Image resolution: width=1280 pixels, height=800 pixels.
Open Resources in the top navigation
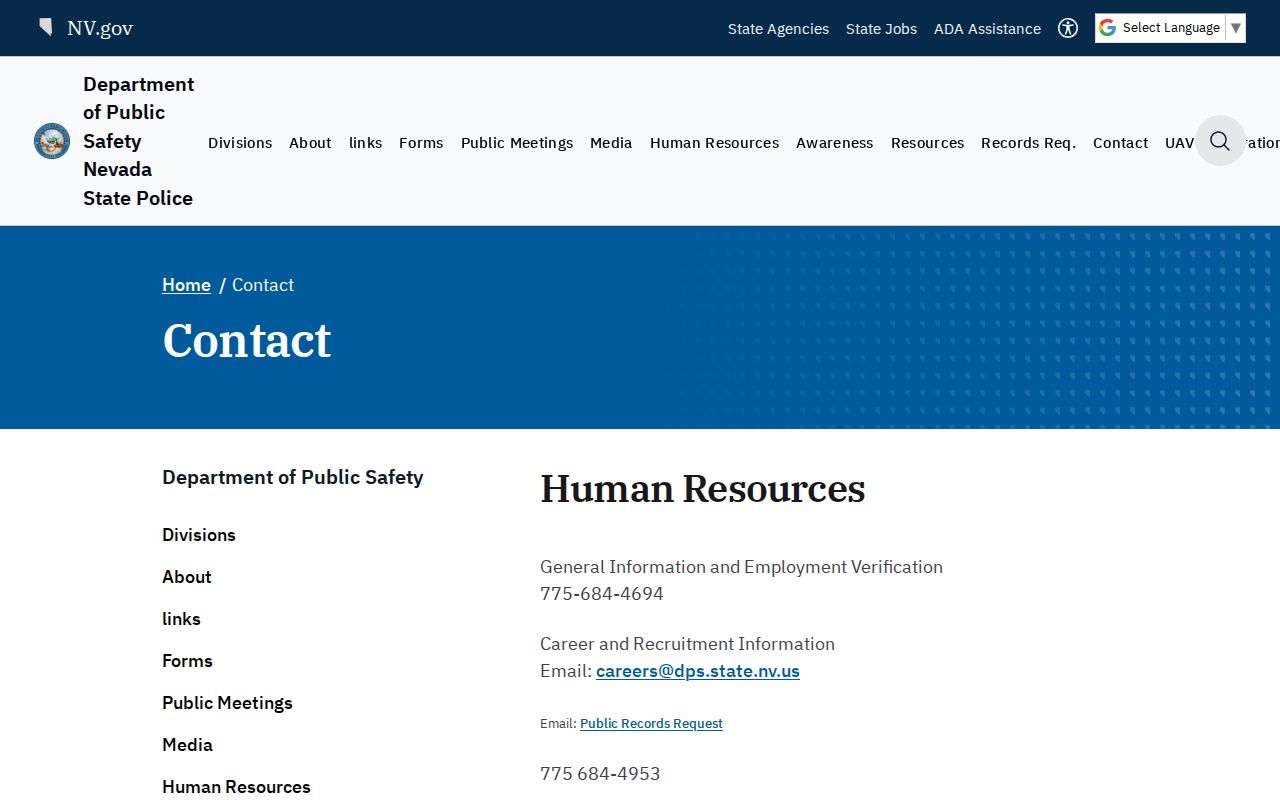(927, 143)
